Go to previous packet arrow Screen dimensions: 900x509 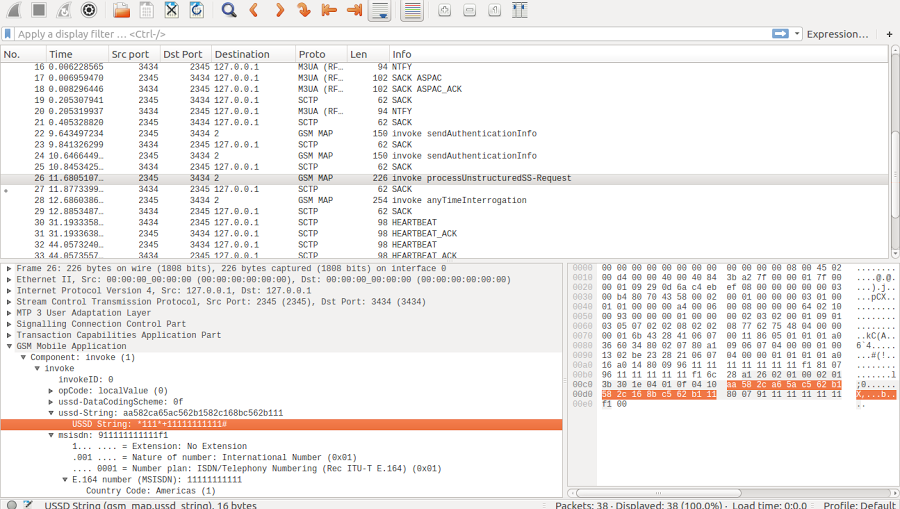(x=254, y=10)
